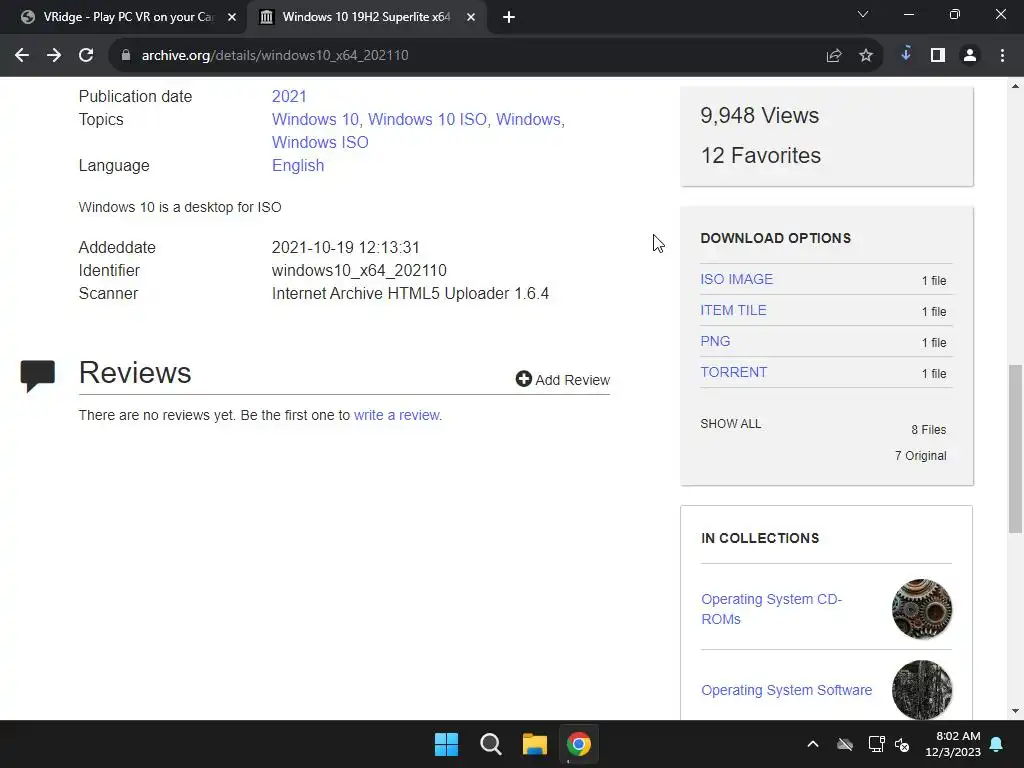This screenshot has width=1024, height=768.
Task: Close the Windows 10 19H2 Superlite tab
Action: tap(471, 18)
